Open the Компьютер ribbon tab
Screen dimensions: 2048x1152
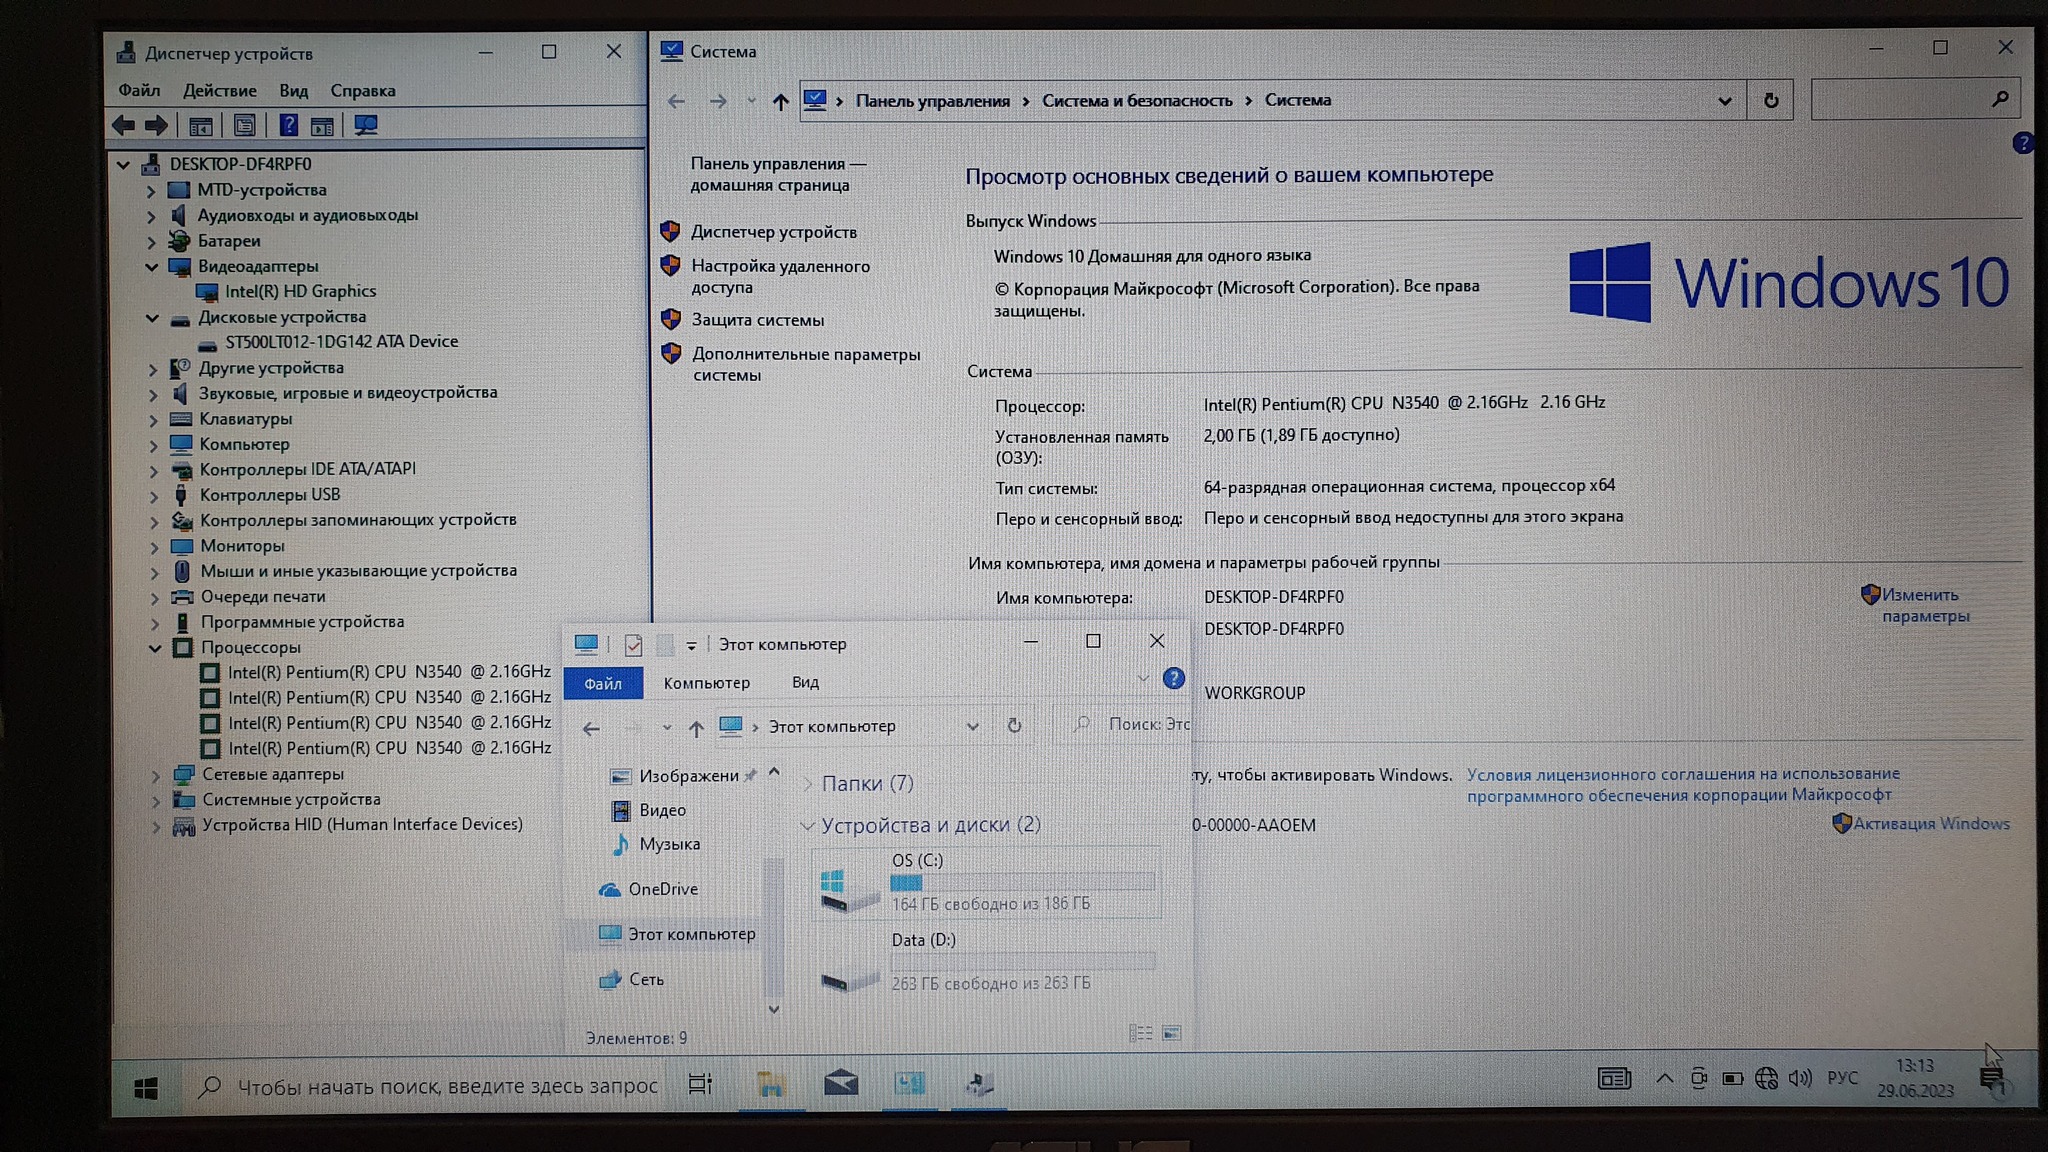pos(706,682)
